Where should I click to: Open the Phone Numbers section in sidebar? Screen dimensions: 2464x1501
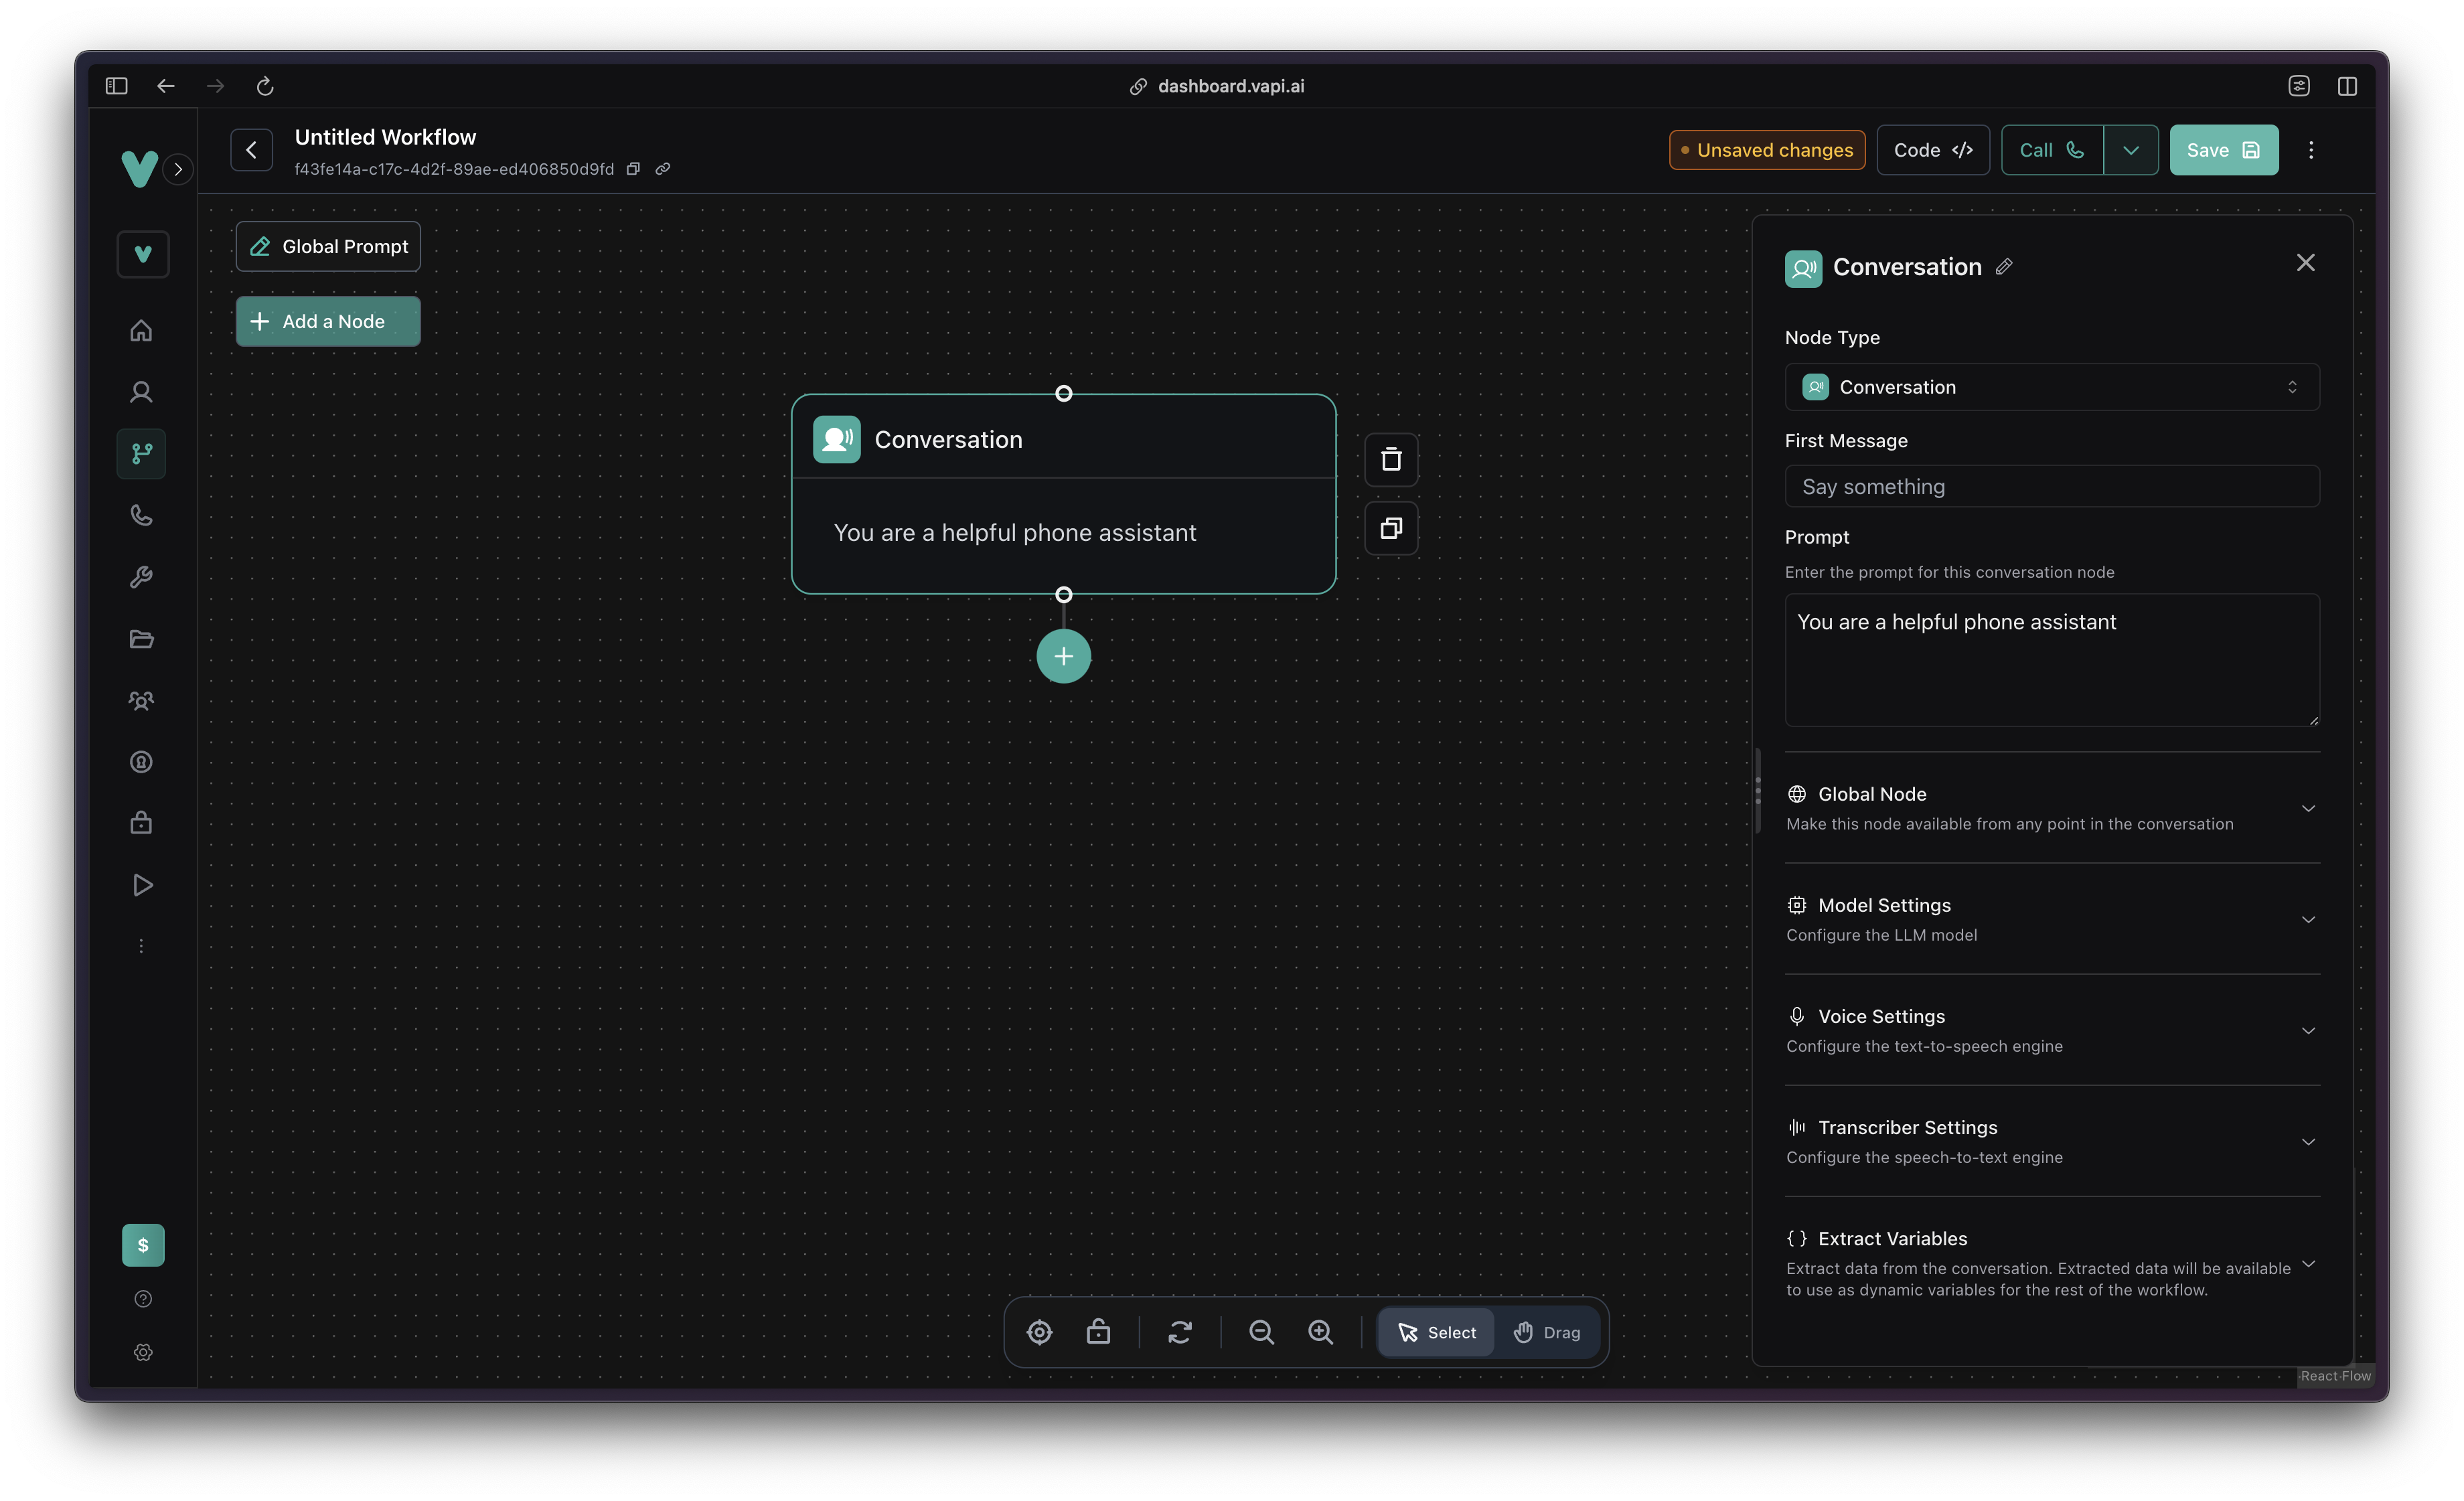click(x=142, y=515)
